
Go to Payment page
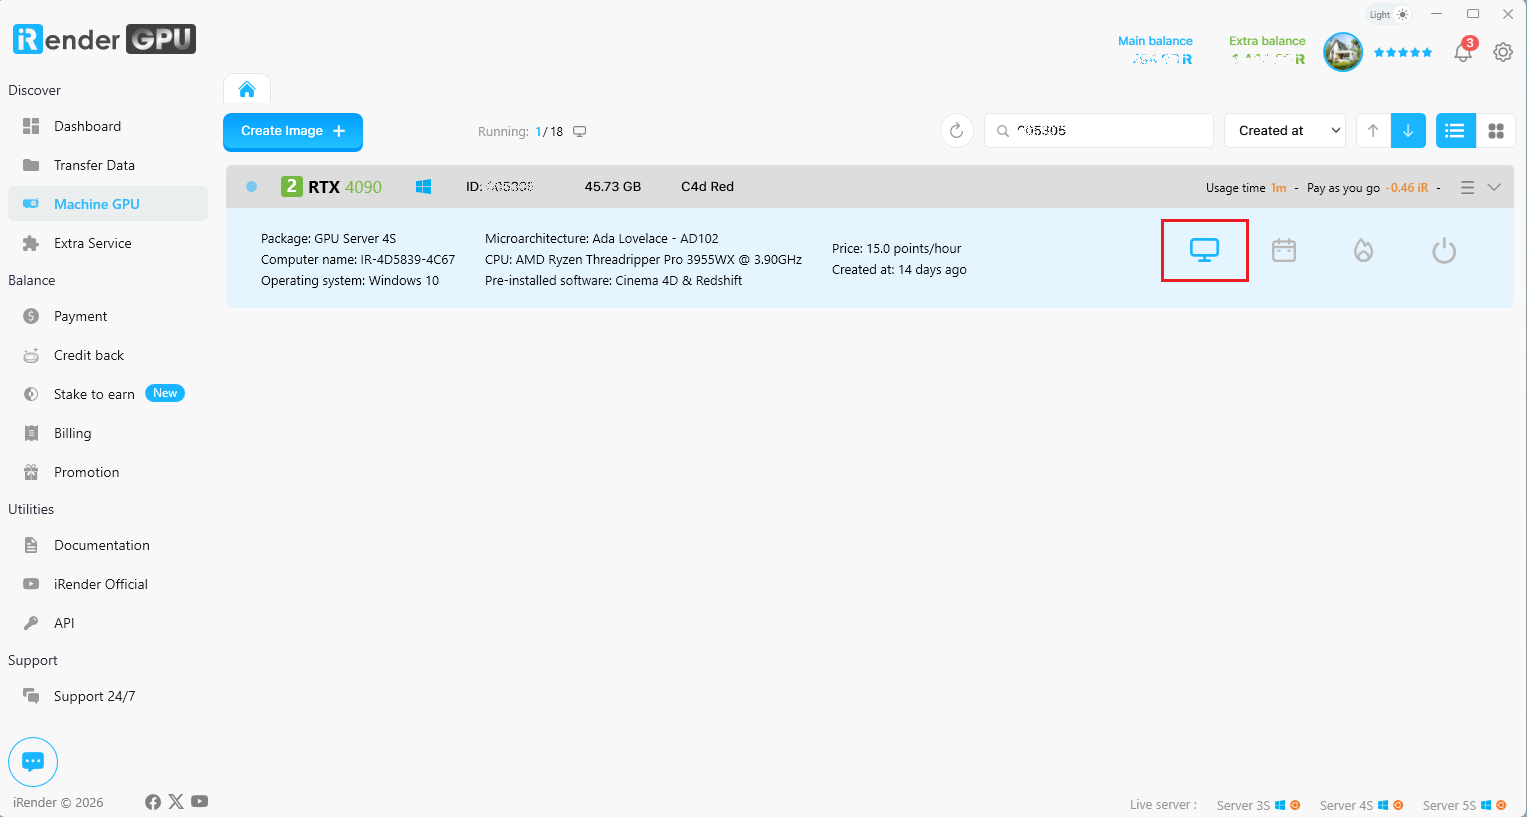108,316
